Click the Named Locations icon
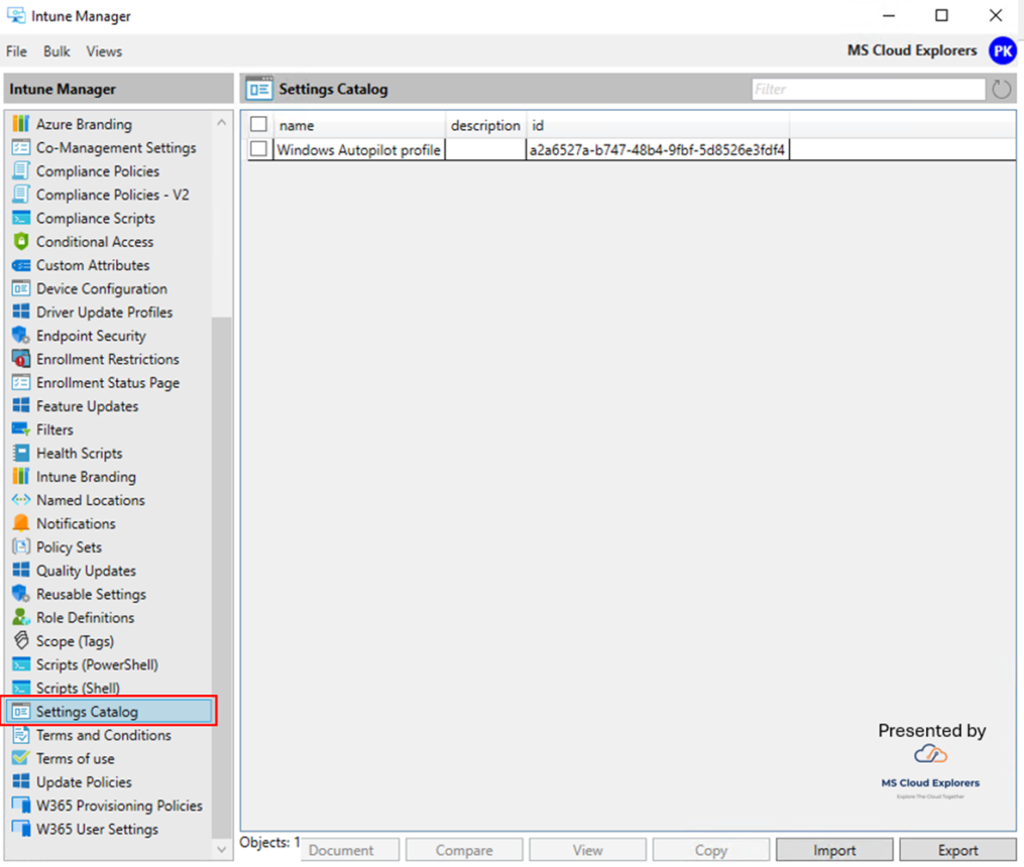 (21, 499)
